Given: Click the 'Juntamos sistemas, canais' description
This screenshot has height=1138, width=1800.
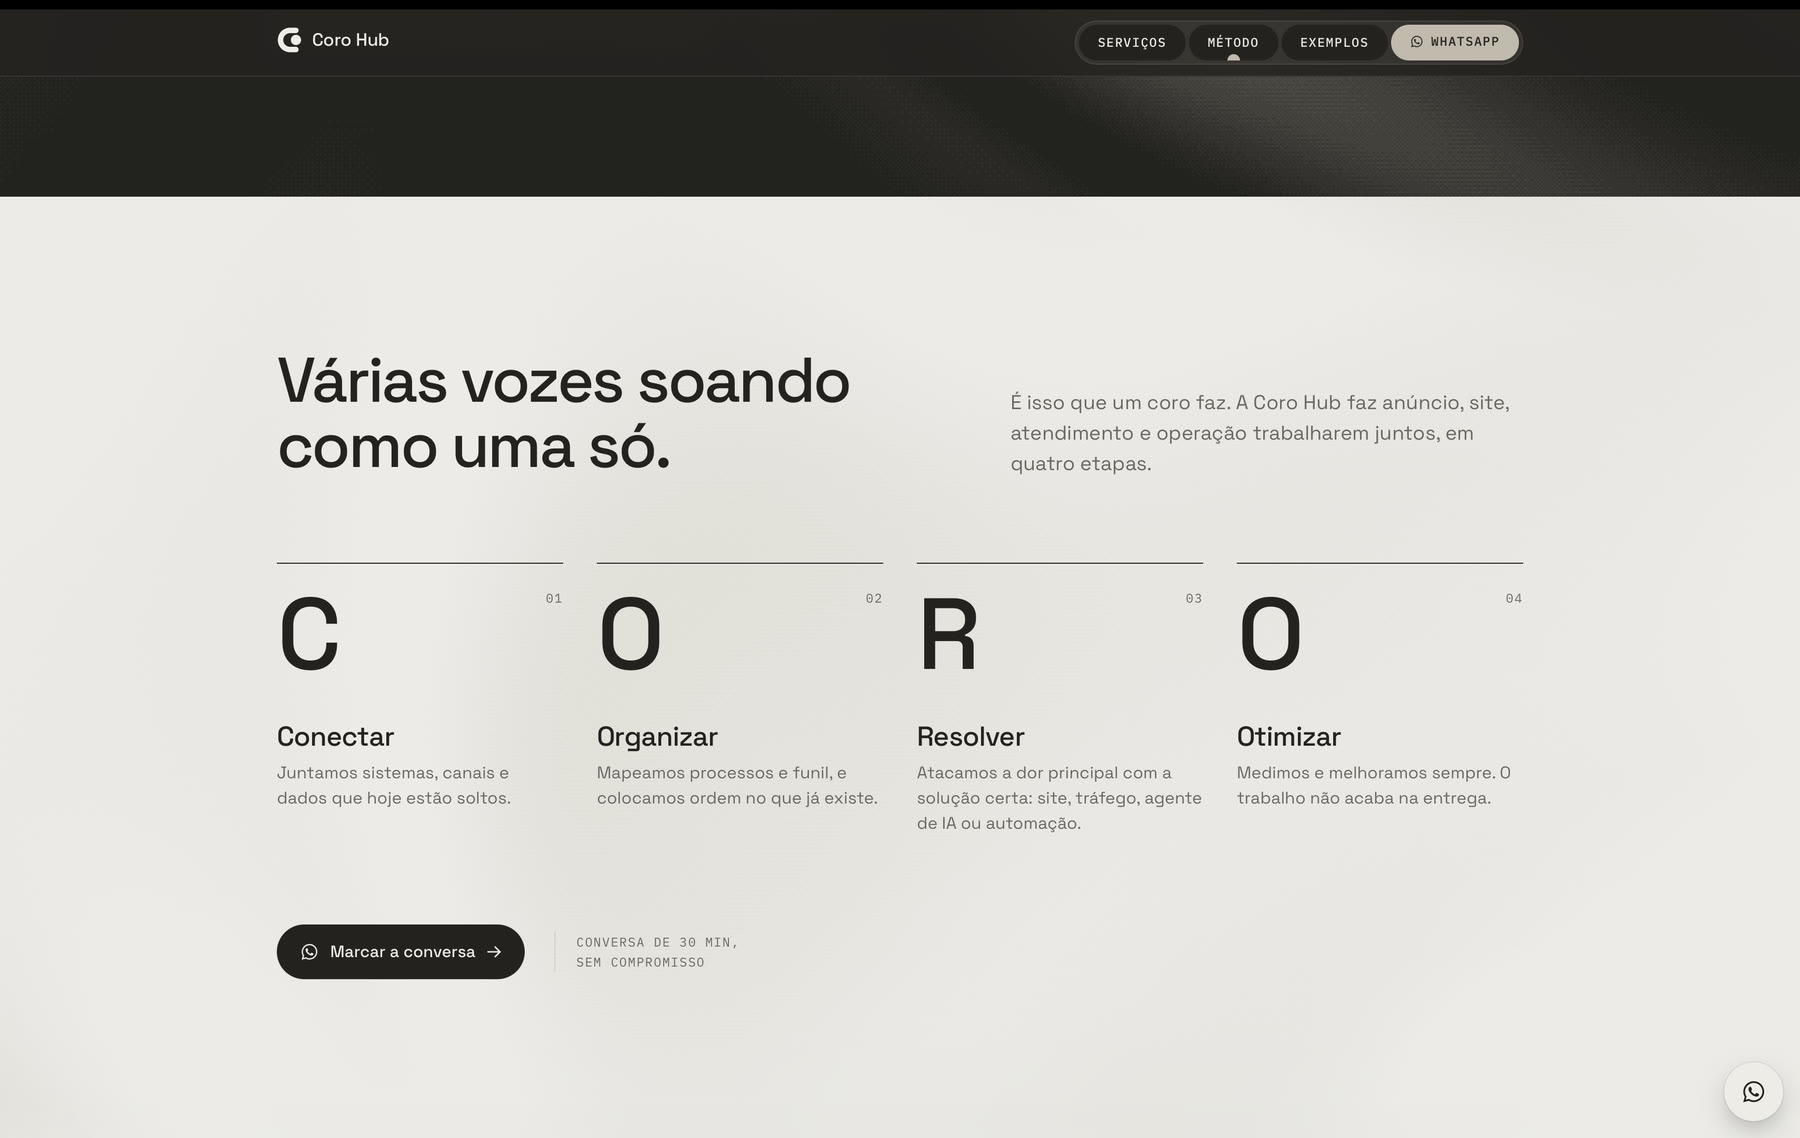Looking at the screenshot, I should tap(394, 785).
